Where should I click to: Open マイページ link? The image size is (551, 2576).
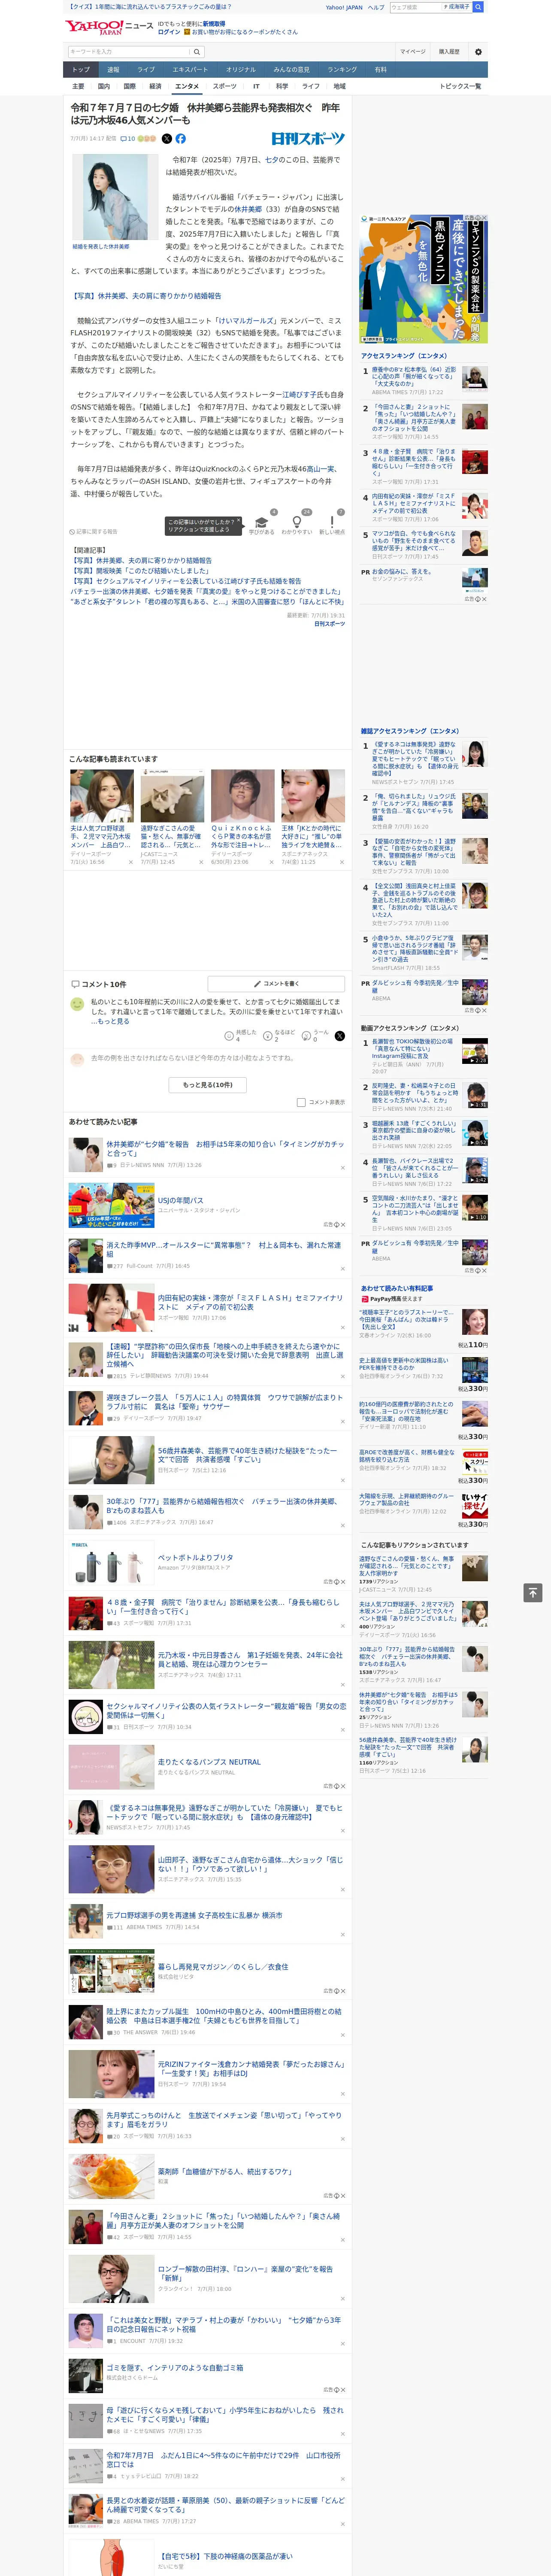click(413, 52)
